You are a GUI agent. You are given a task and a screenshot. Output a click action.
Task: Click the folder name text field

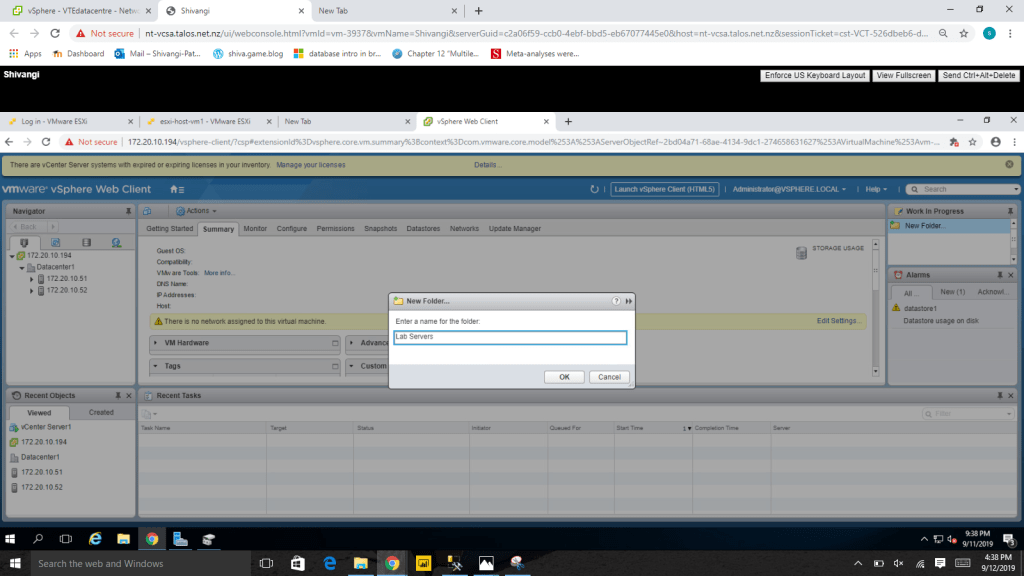(510, 337)
